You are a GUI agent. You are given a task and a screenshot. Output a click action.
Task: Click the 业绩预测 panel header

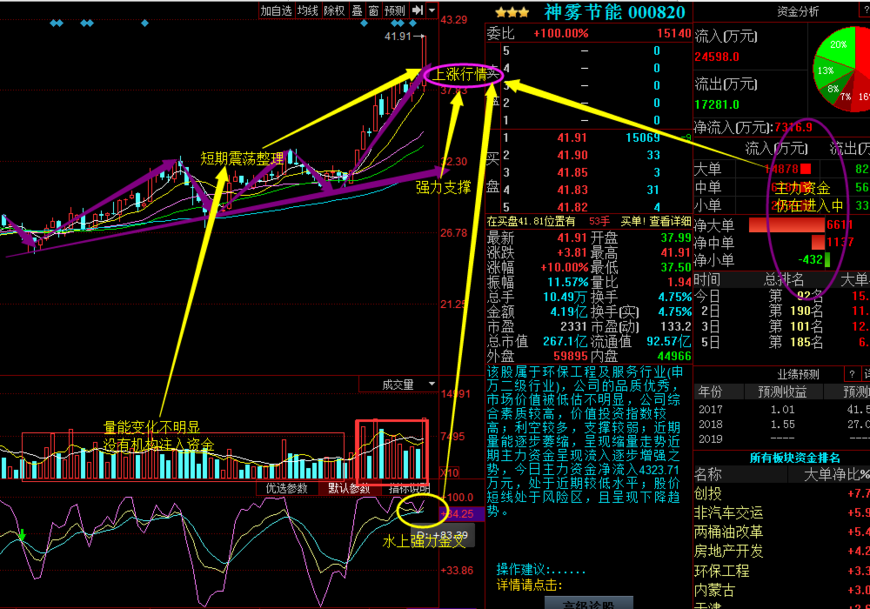(798, 374)
